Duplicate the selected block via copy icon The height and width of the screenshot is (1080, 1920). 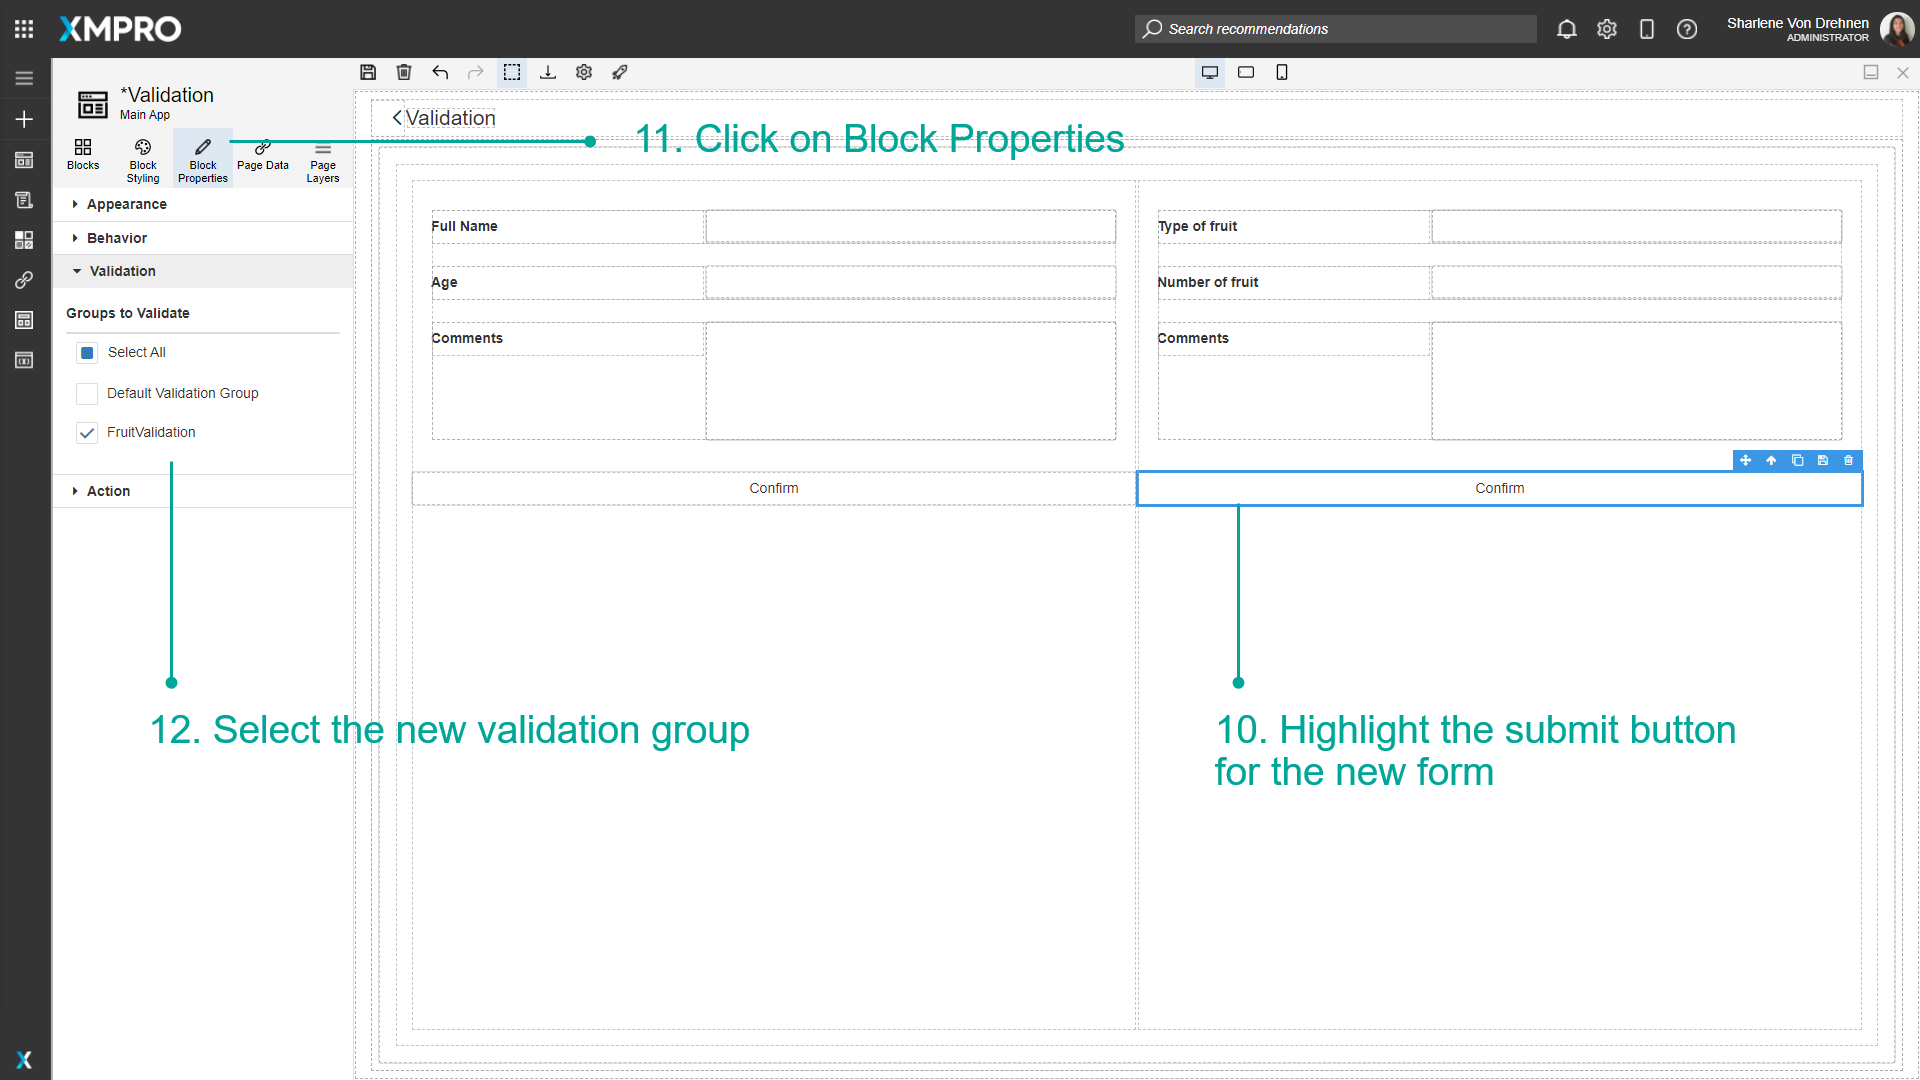1797,460
